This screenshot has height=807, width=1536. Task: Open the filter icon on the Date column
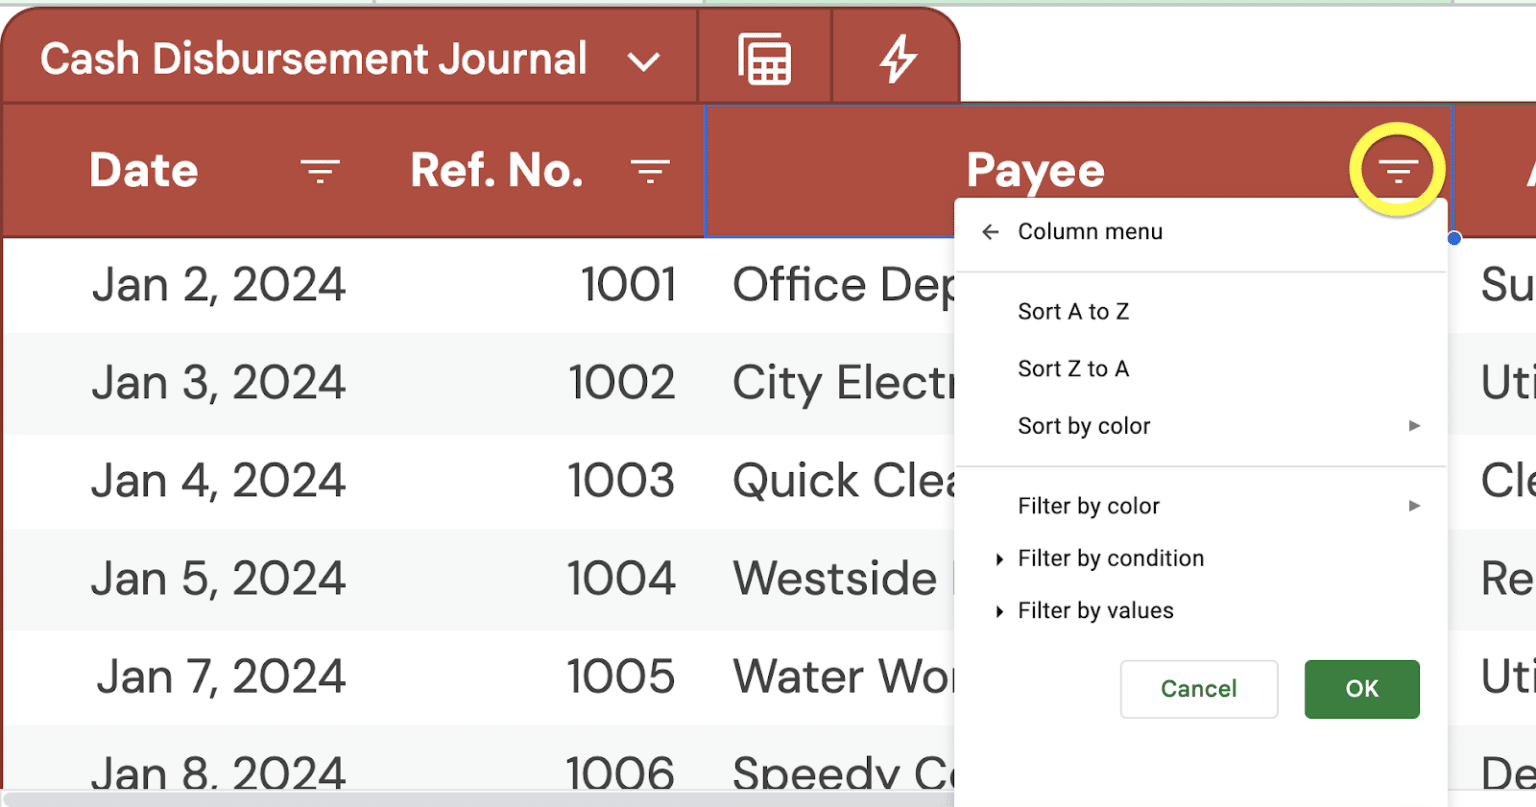320,170
